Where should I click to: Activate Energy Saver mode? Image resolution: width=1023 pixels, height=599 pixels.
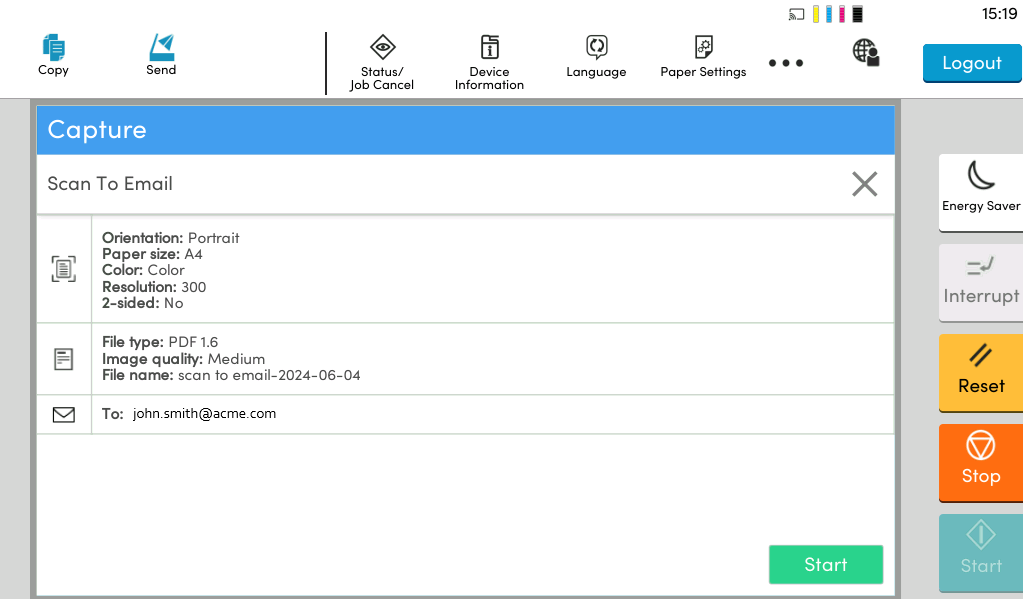click(981, 188)
